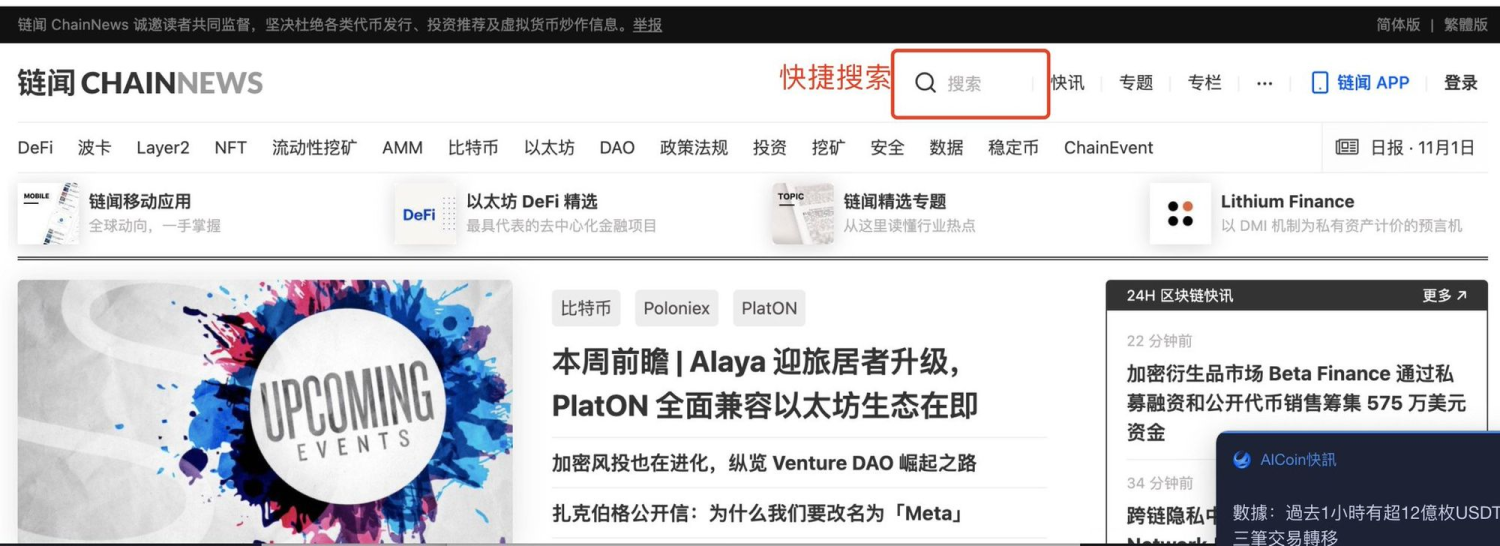
Task: Click the magnifier search icon
Action: (x=926, y=83)
